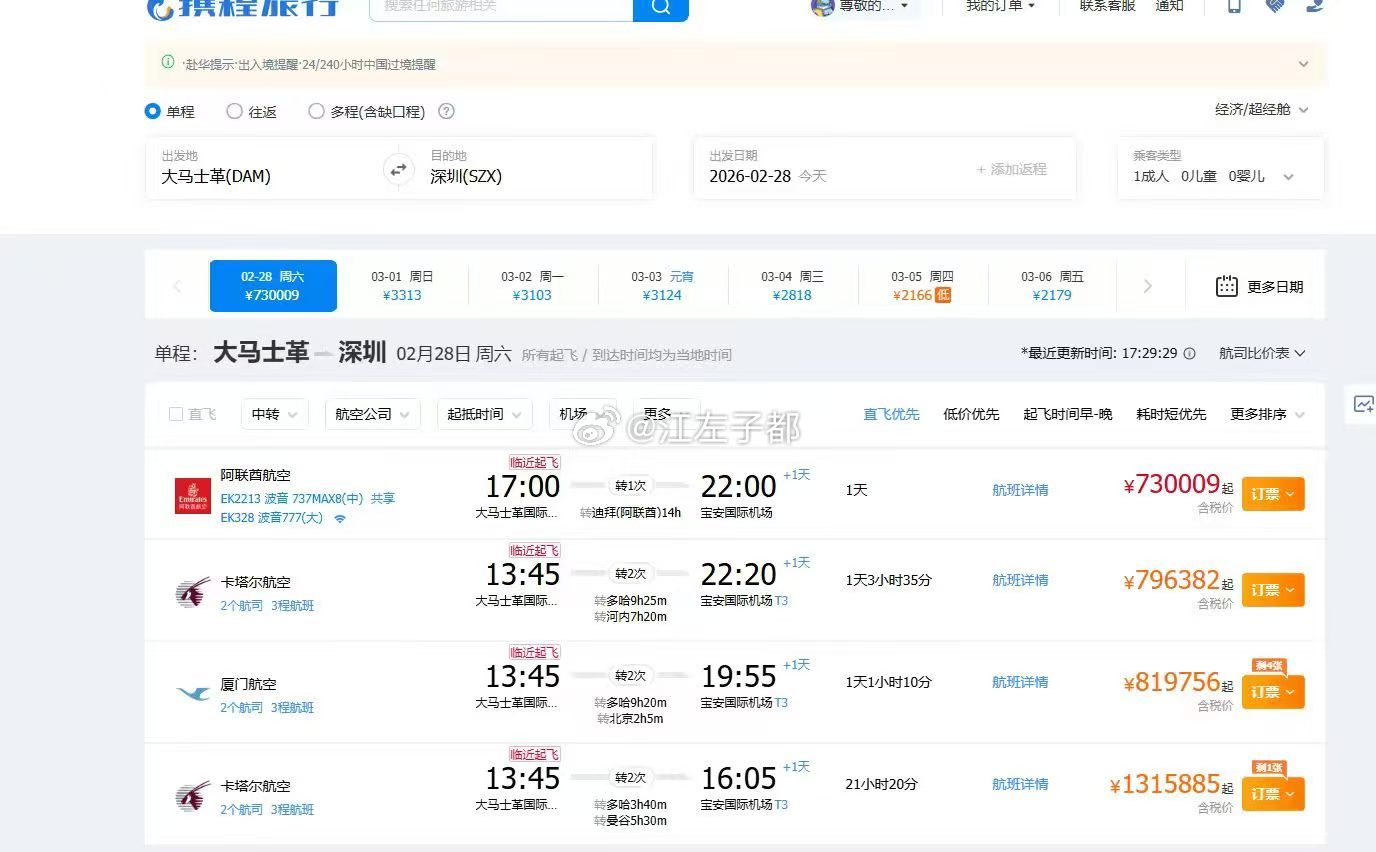Click the 出发地 大马士革(DAM) field
Image resolution: width=1376 pixels, height=852 pixels.
(264, 168)
